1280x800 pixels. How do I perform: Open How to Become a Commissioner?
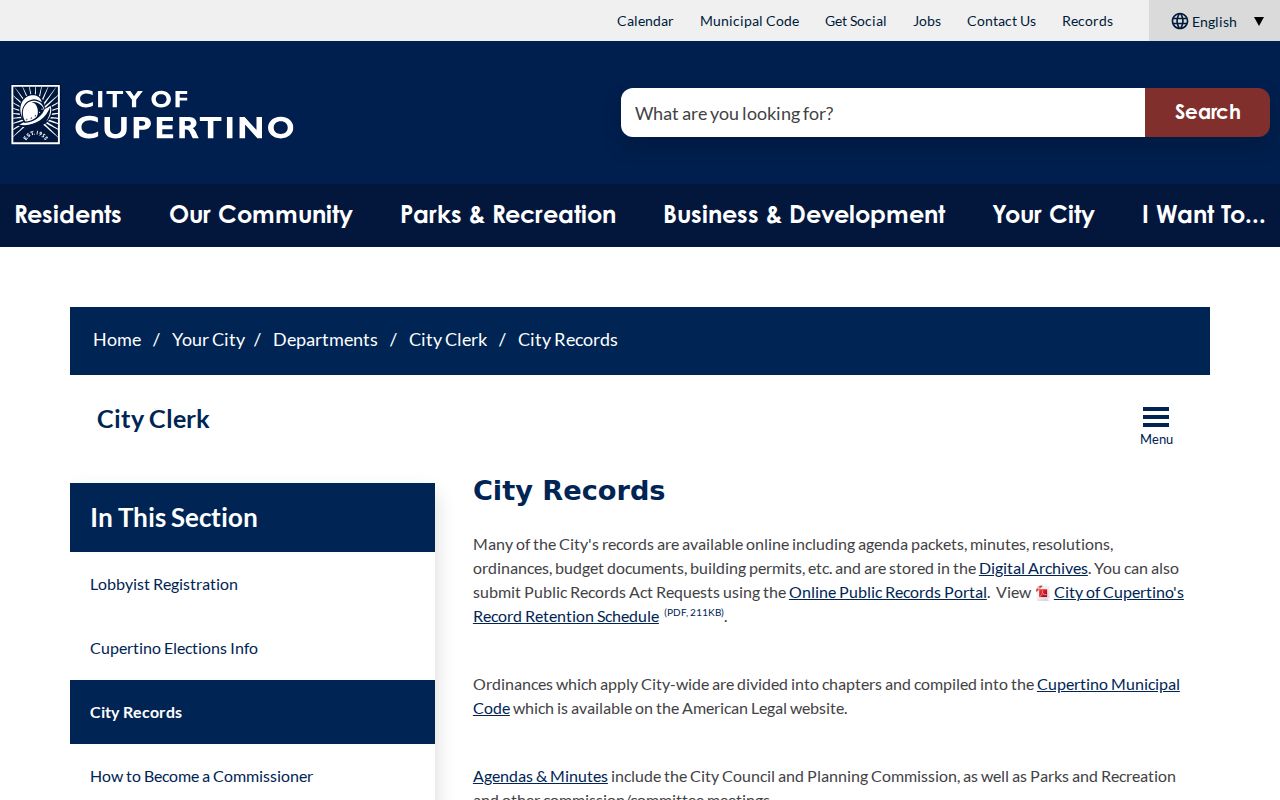[252, 776]
